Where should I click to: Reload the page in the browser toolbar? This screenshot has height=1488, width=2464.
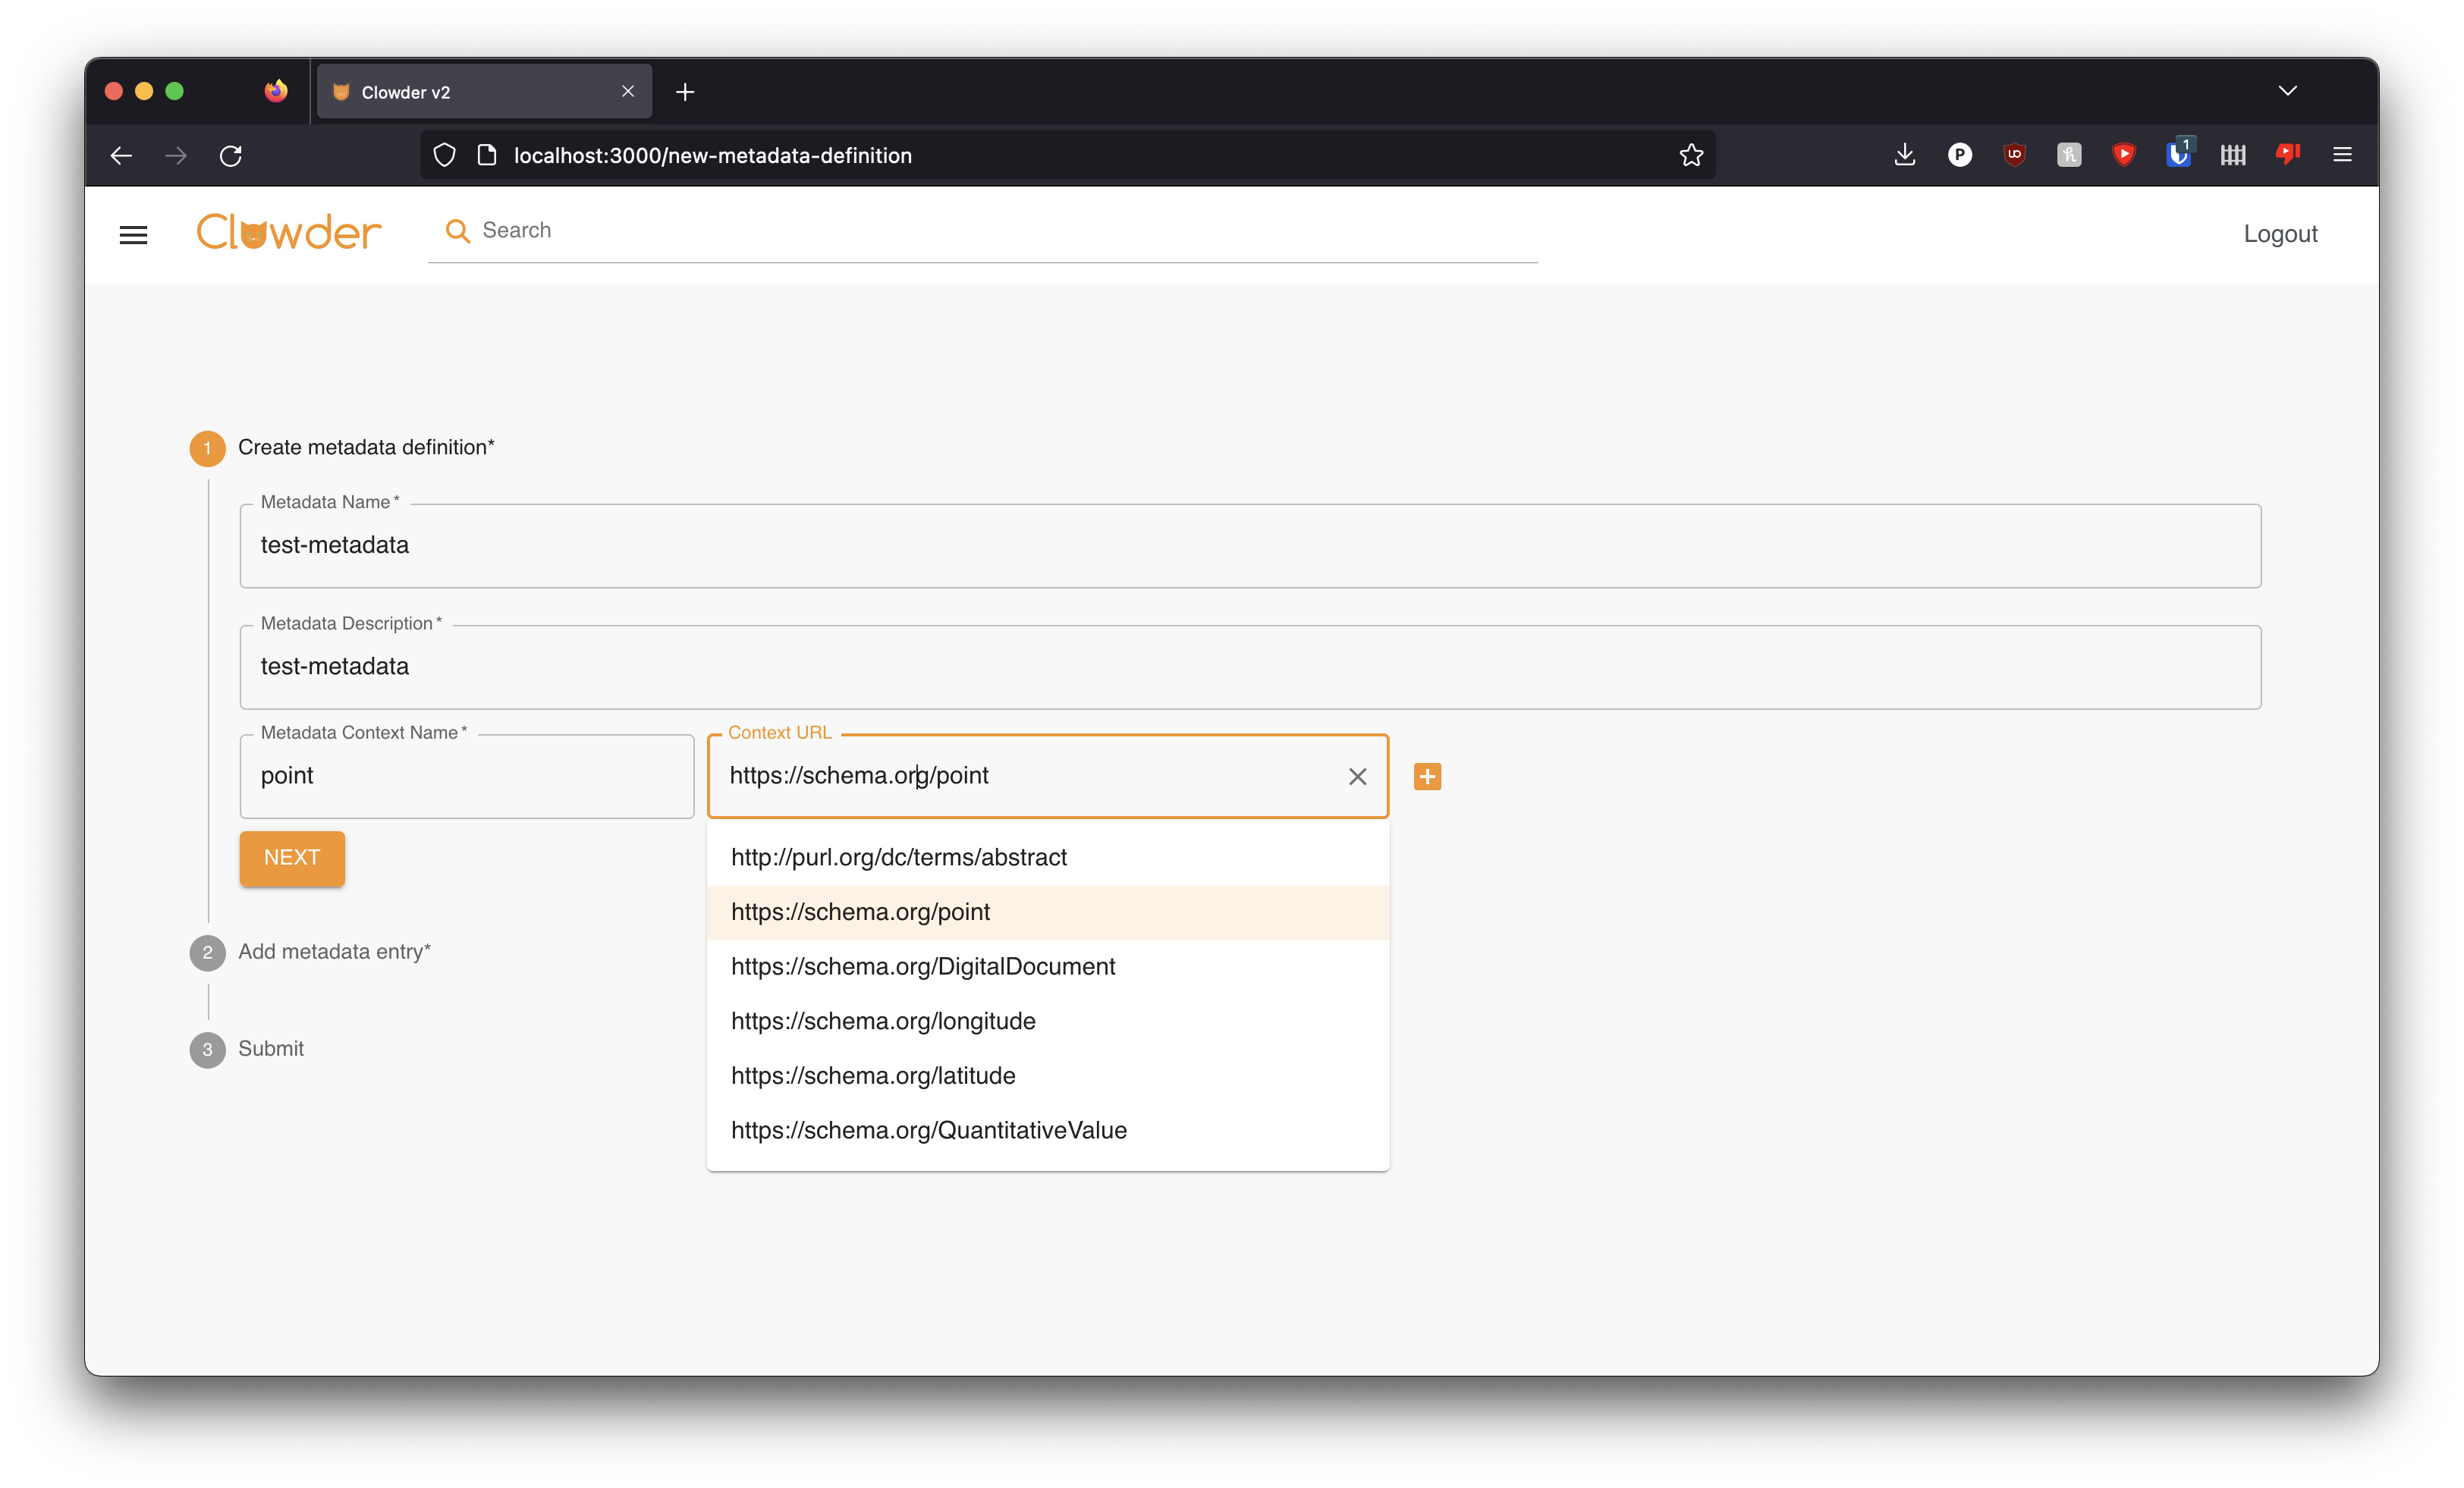tap(231, 156)
